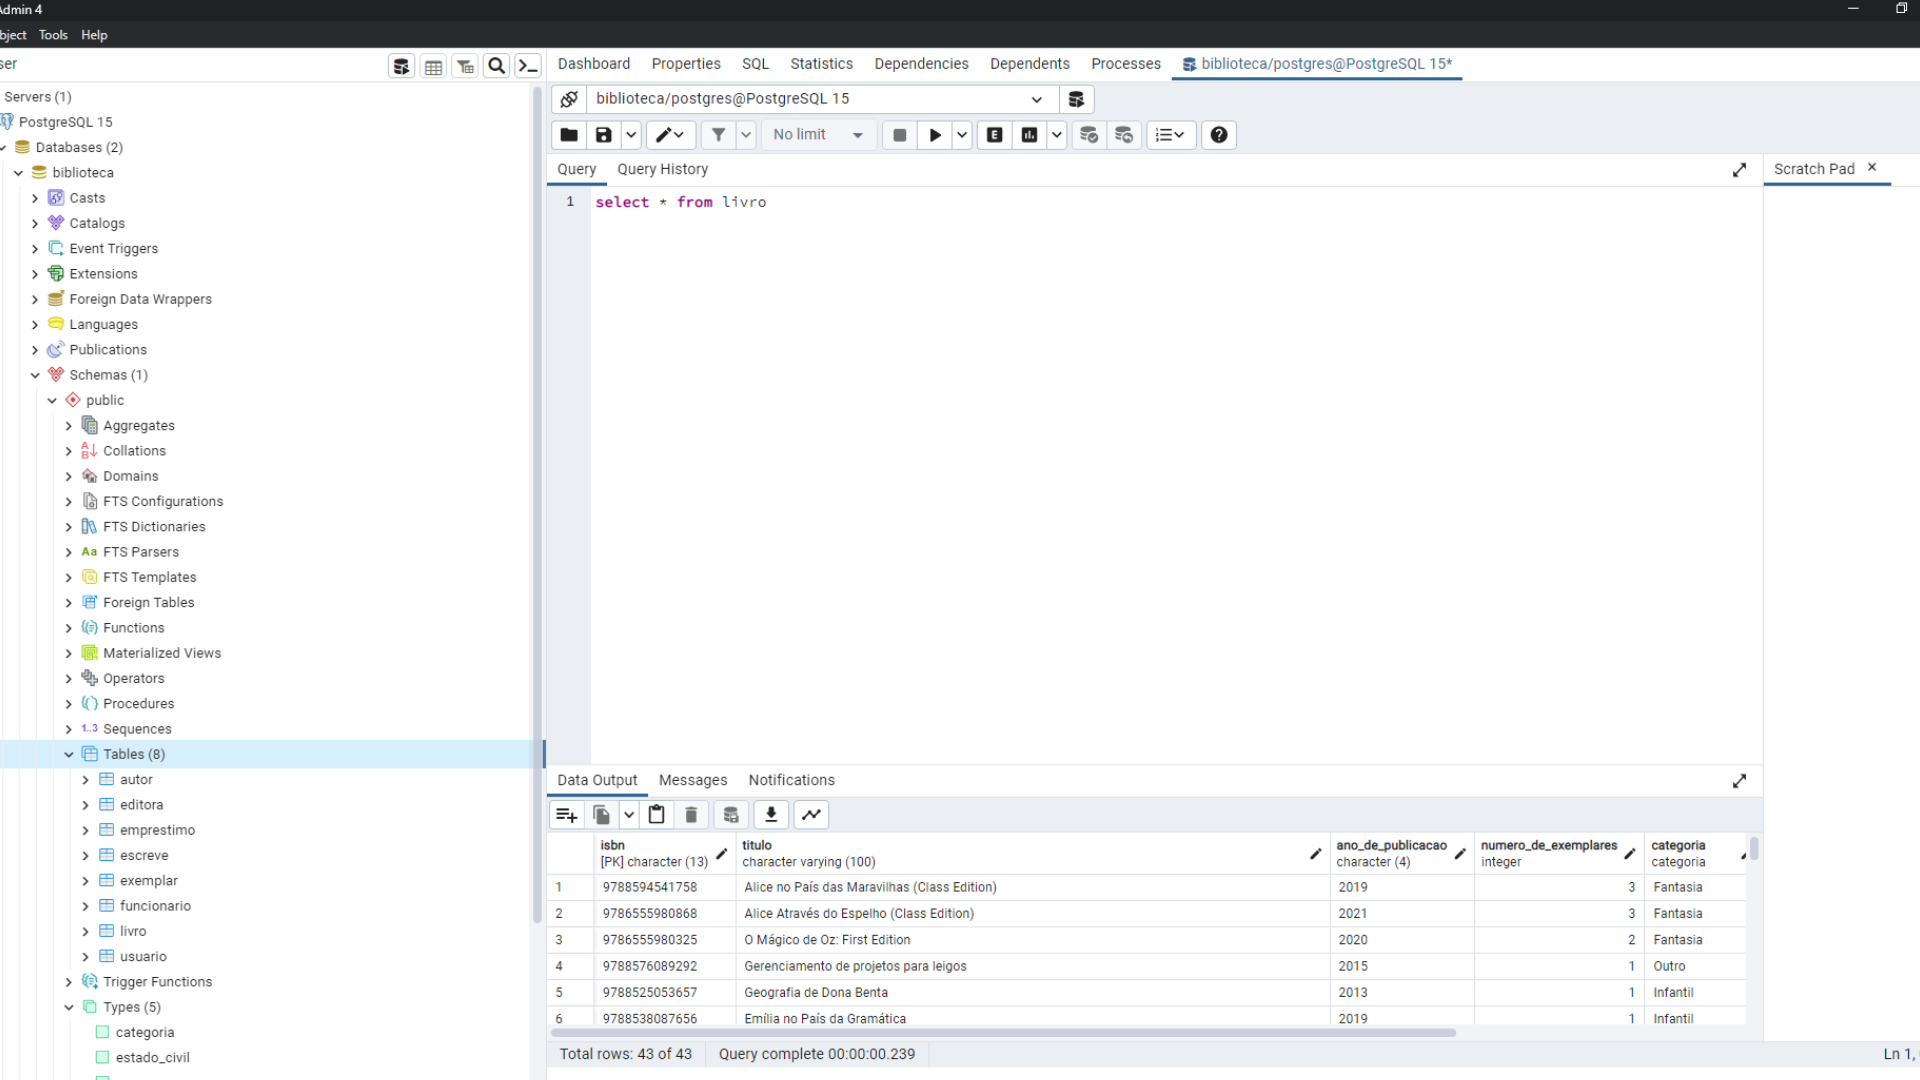Image resolution: width=1920 pixels, height=1080 pixels.
Task: Switch to the Notifications tab
Action: click(791, 781)
